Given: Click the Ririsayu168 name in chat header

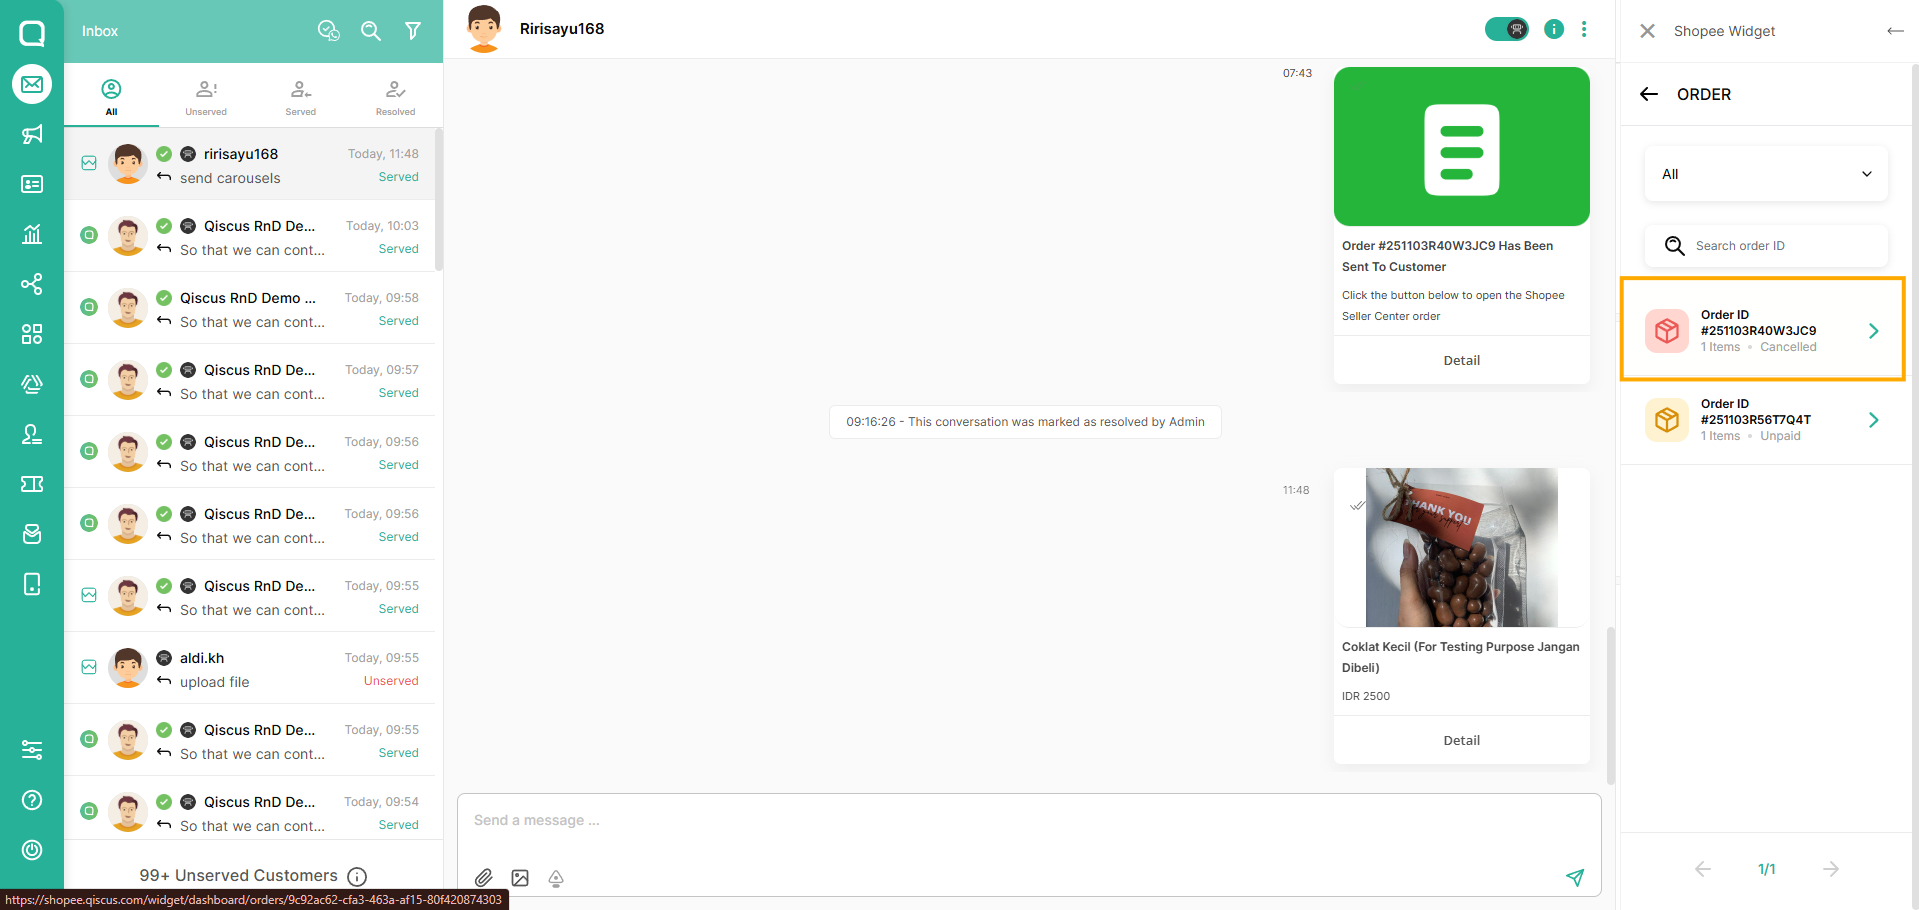Looking at the screenshot, I should tap(562, 29).
